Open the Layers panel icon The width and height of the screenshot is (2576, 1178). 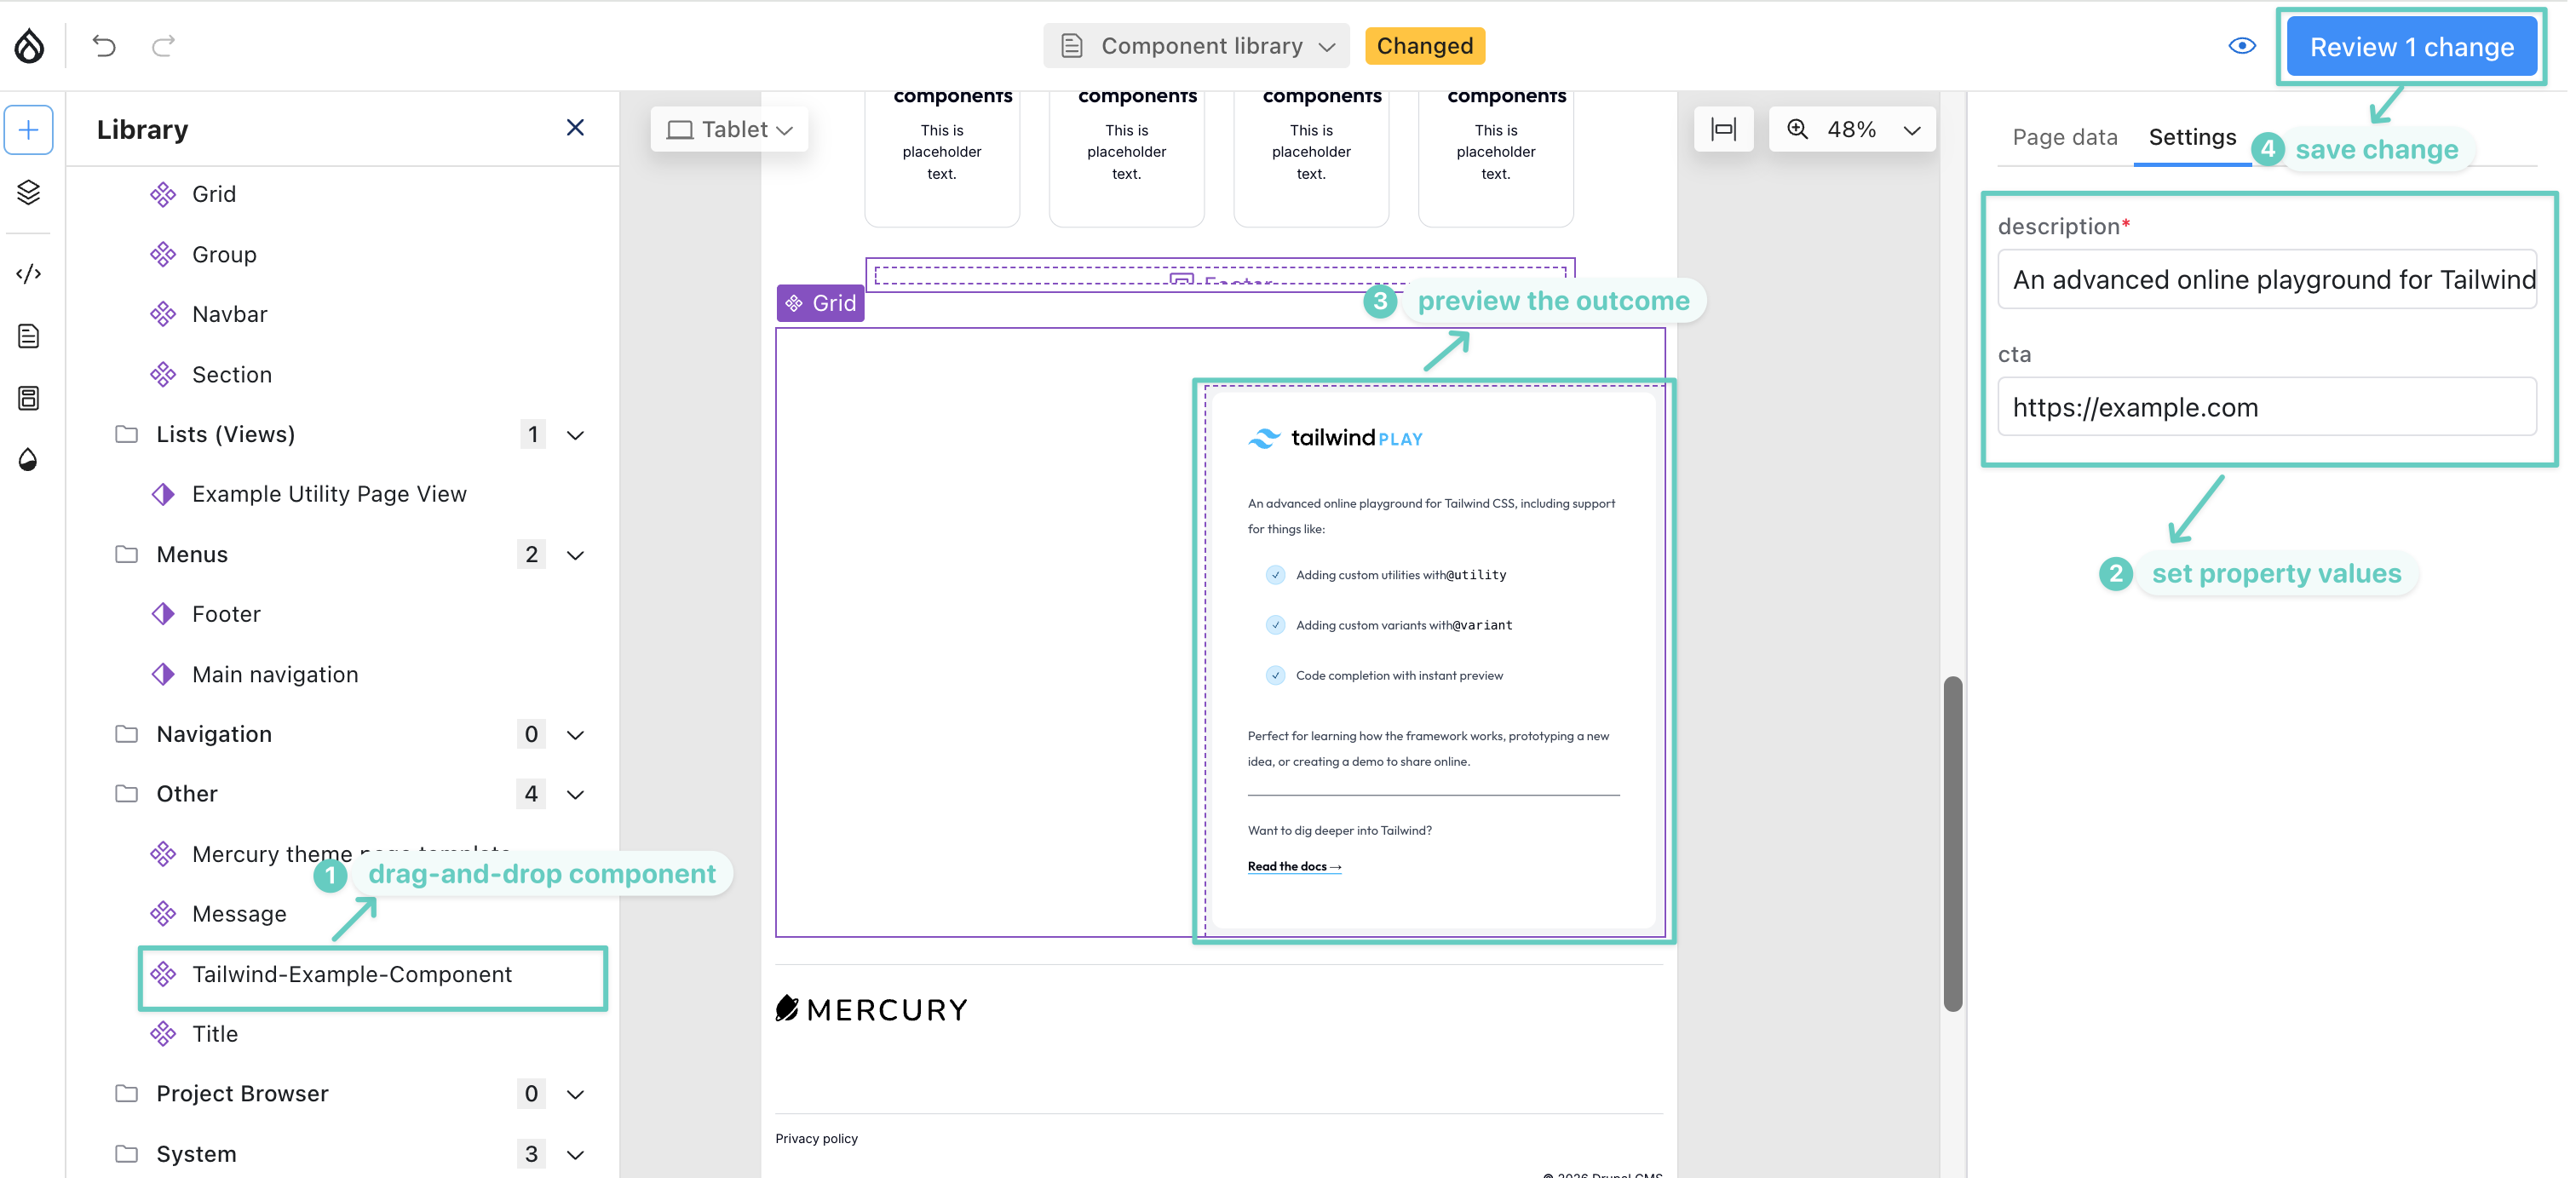[x=29, y=192]
